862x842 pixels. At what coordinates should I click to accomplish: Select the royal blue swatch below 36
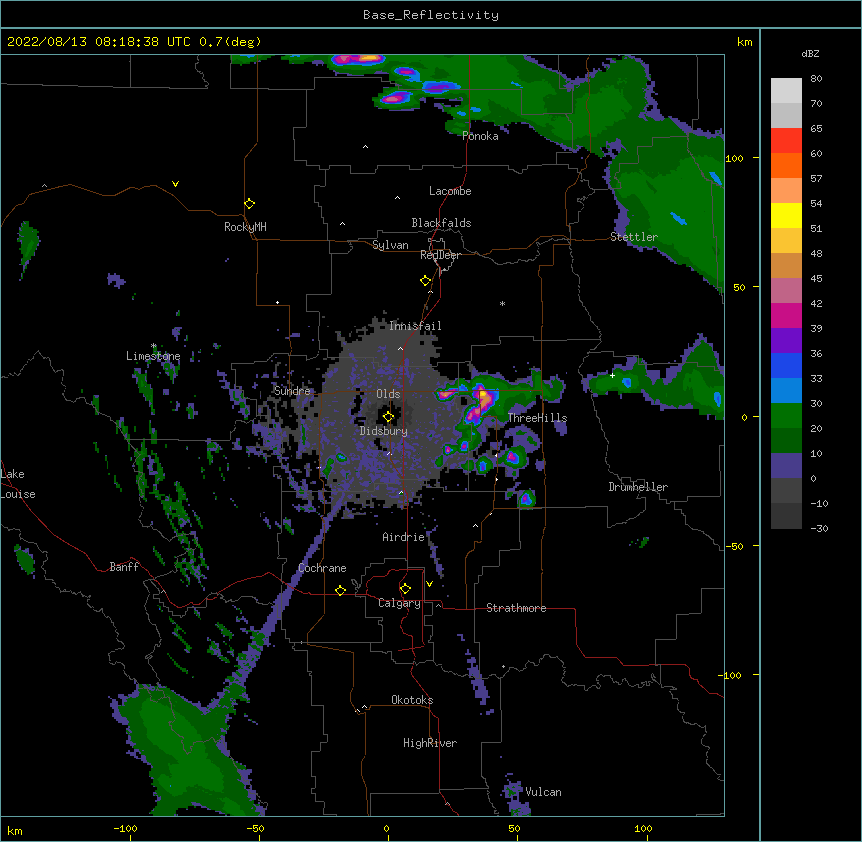pyautogui.click(x=786, y=365)
